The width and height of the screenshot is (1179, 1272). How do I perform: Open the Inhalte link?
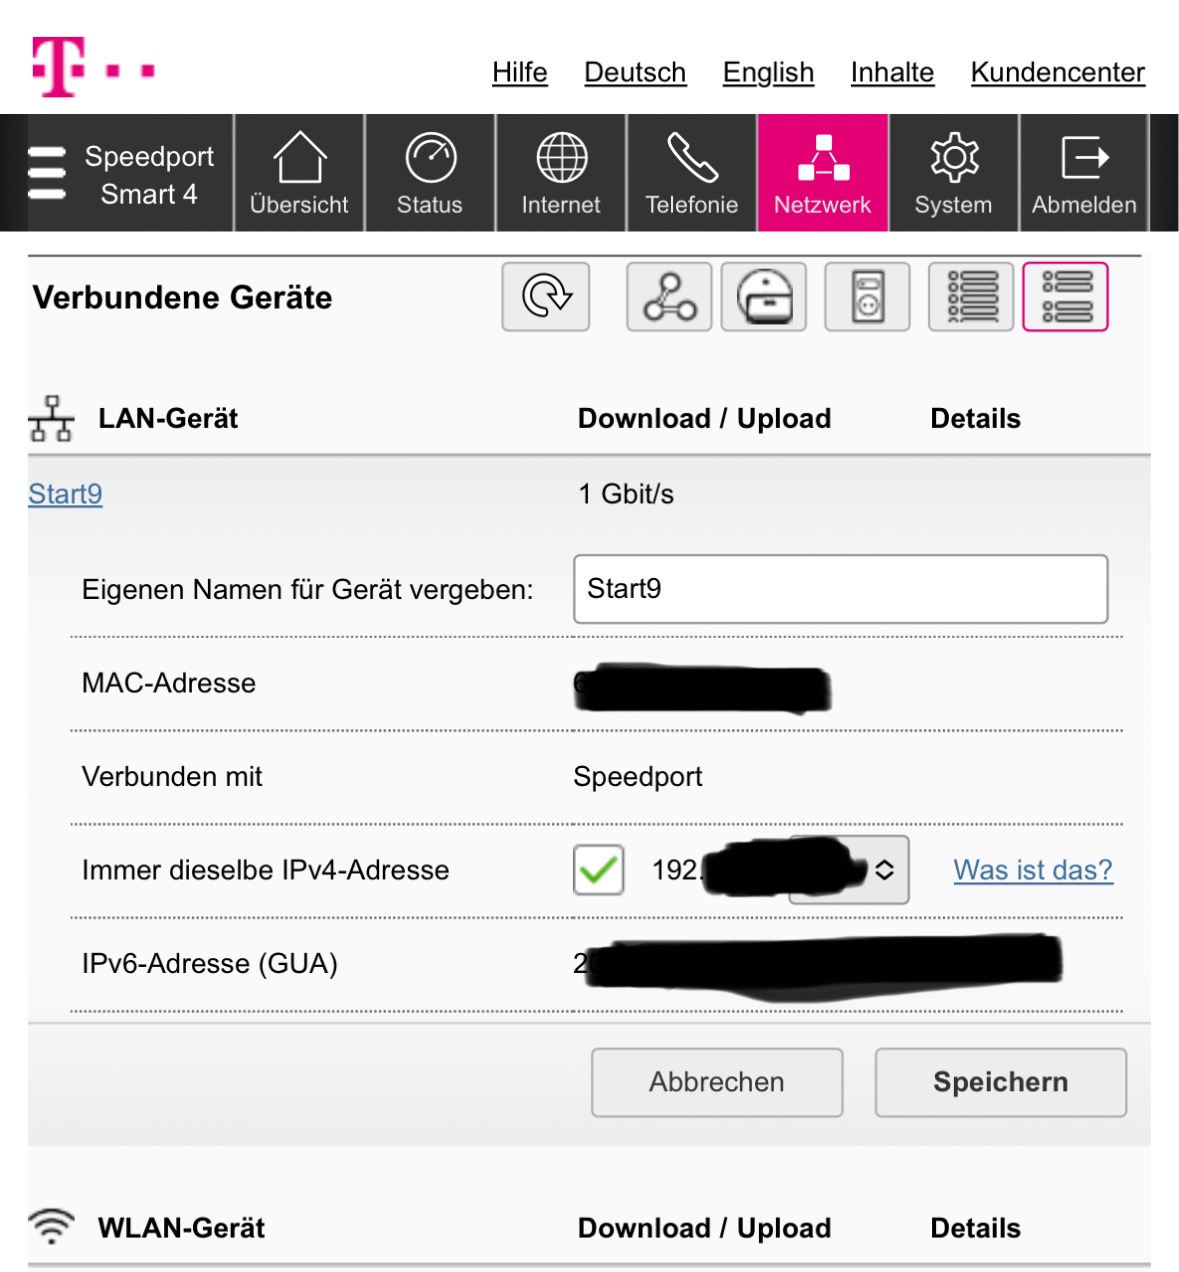pyautogui.click(x=892, y=72)
